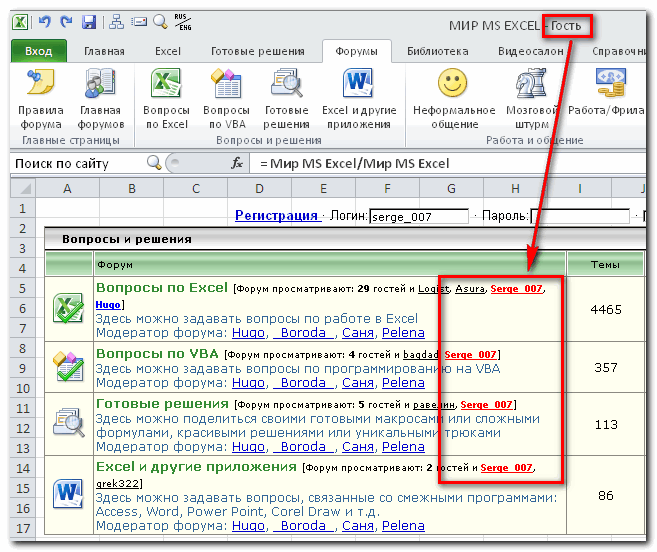Click the Темы column header
Screen dimensions: 657x552
coord(605,264)
